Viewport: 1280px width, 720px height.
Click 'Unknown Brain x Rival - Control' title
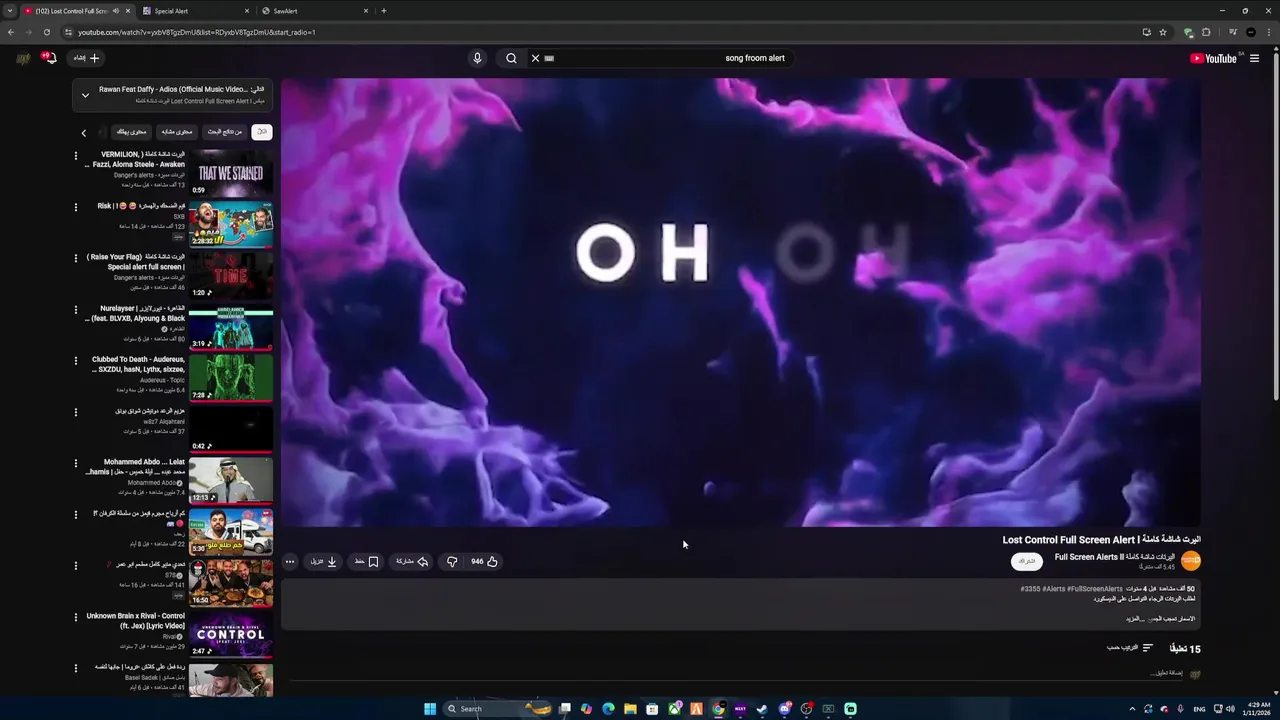(136, 620)
